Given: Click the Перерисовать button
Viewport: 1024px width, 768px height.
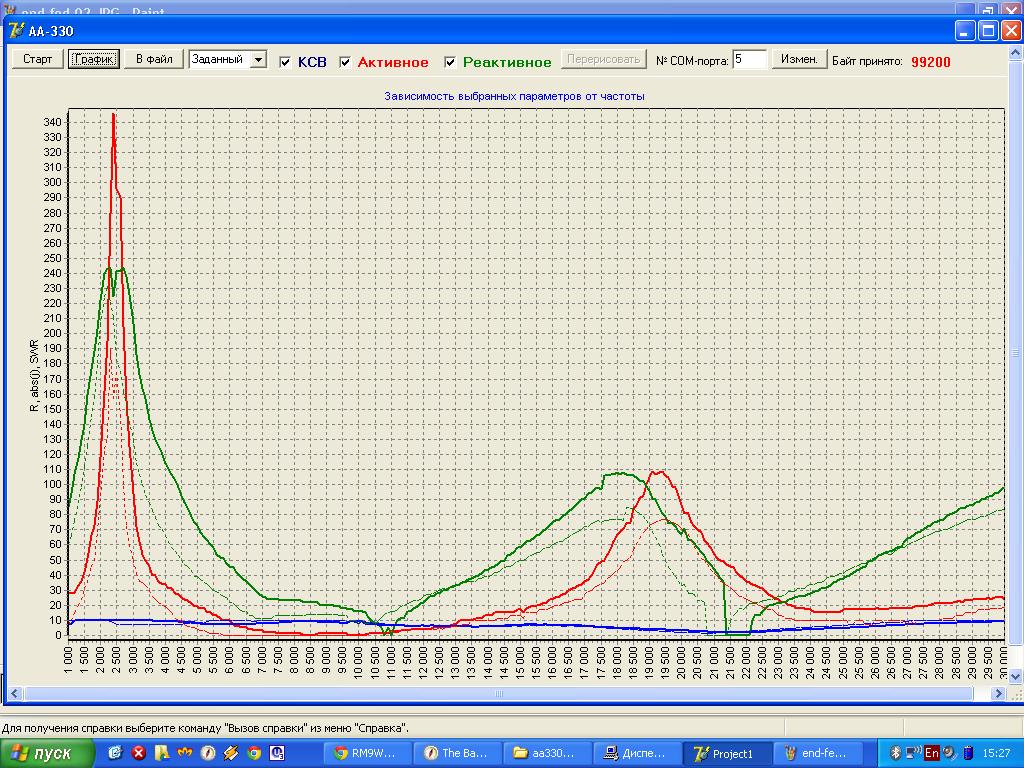Looking at the screenshot, I should (603, 59).
